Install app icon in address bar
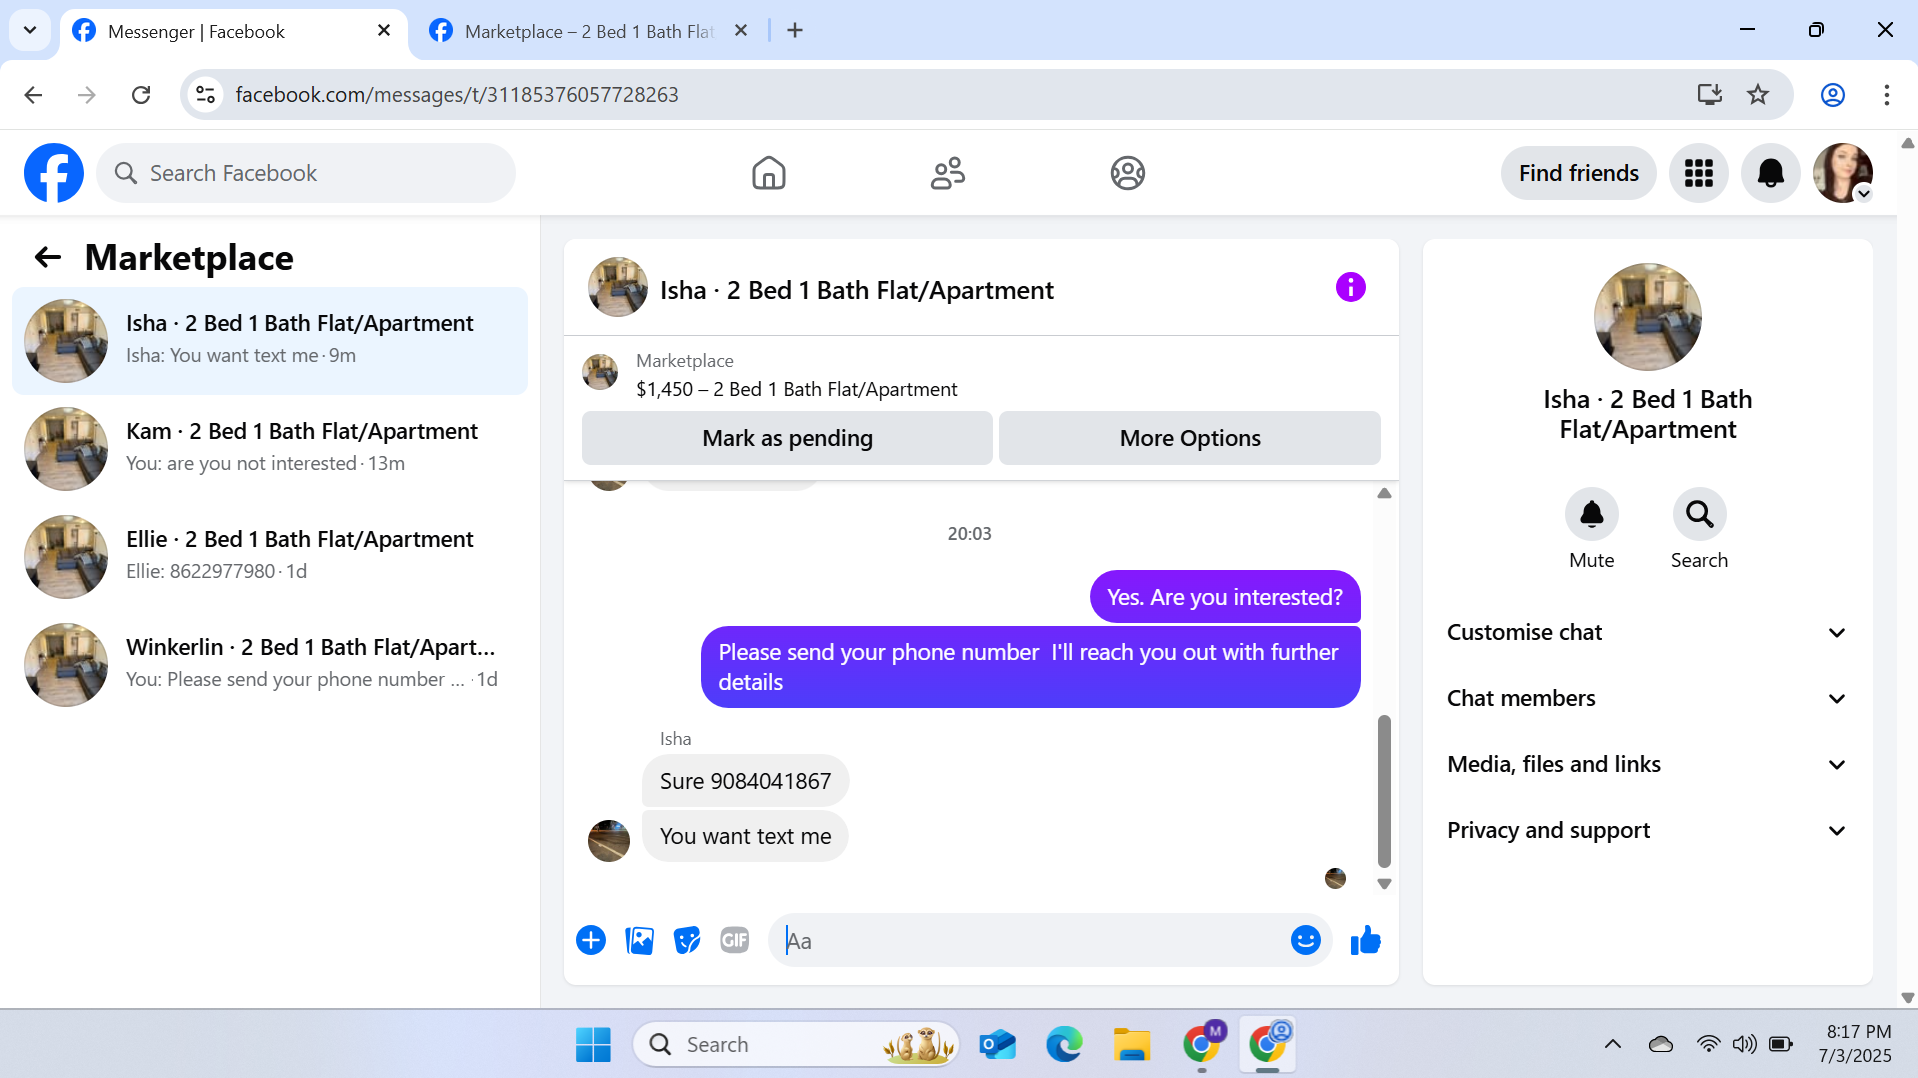 click(1709, 94)
